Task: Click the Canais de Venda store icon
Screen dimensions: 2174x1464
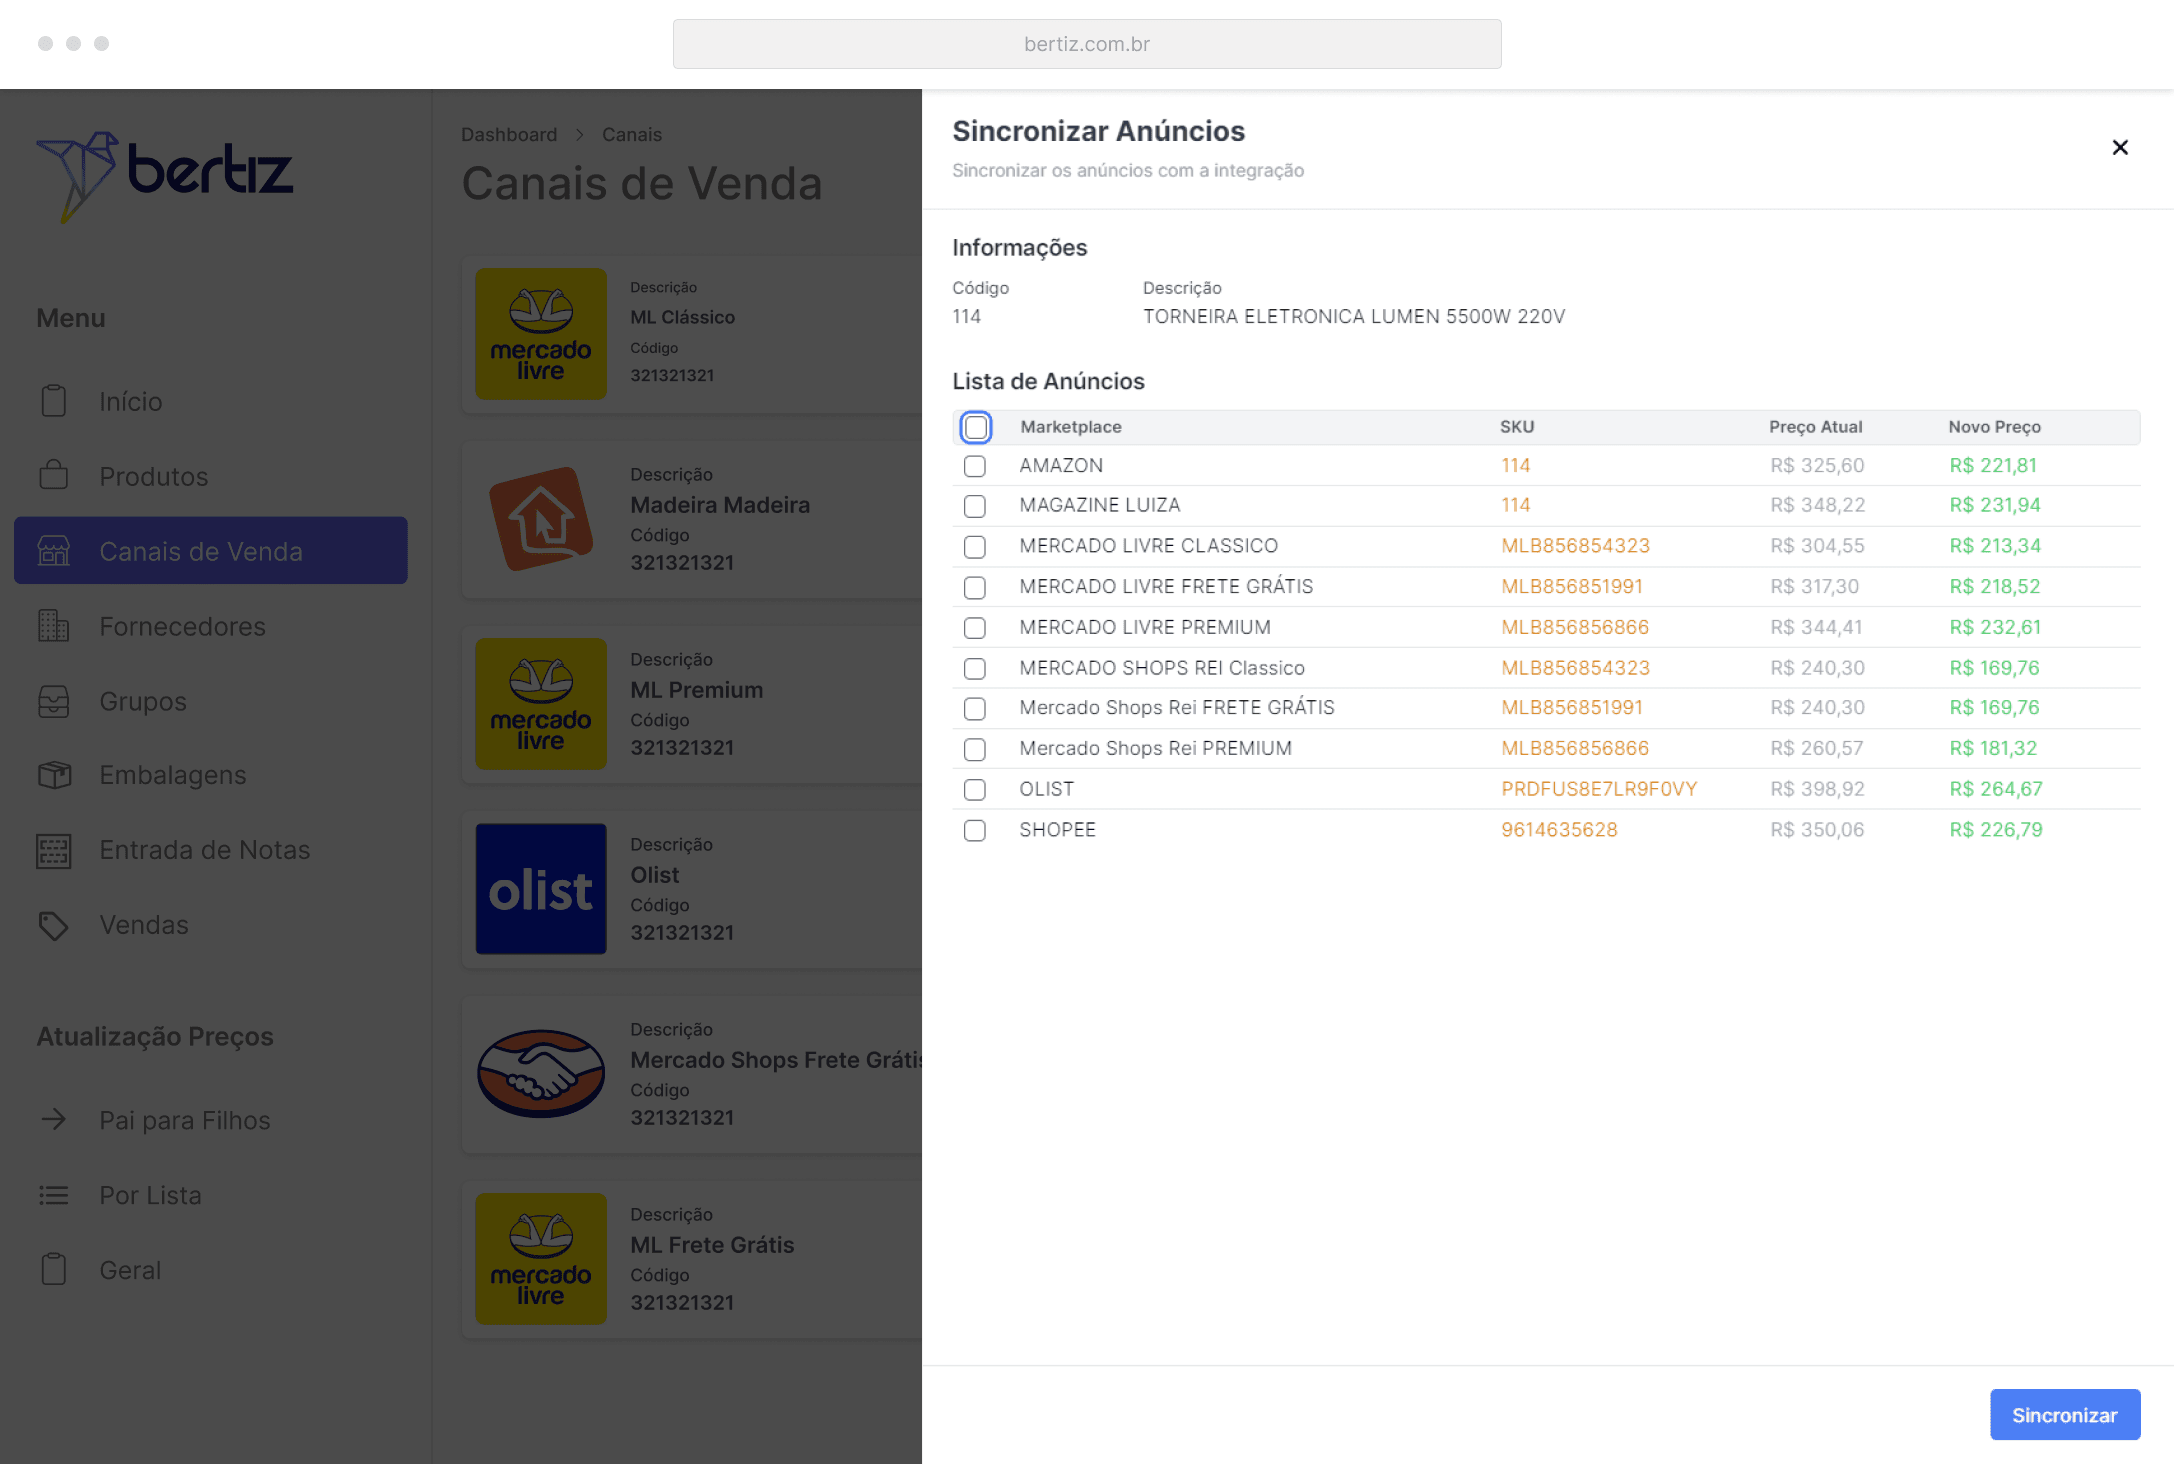Action: pyautogui.click(x=54, y=550)
